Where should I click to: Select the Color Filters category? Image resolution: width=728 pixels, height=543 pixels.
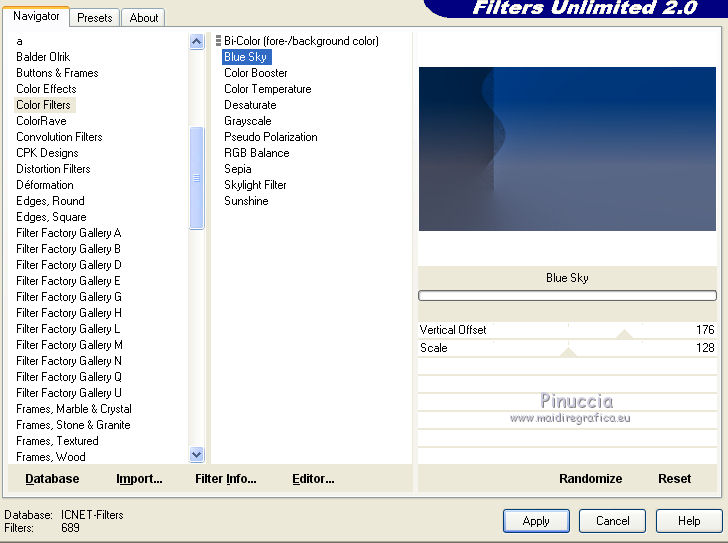pyautogui.click(x=45, y=105)
